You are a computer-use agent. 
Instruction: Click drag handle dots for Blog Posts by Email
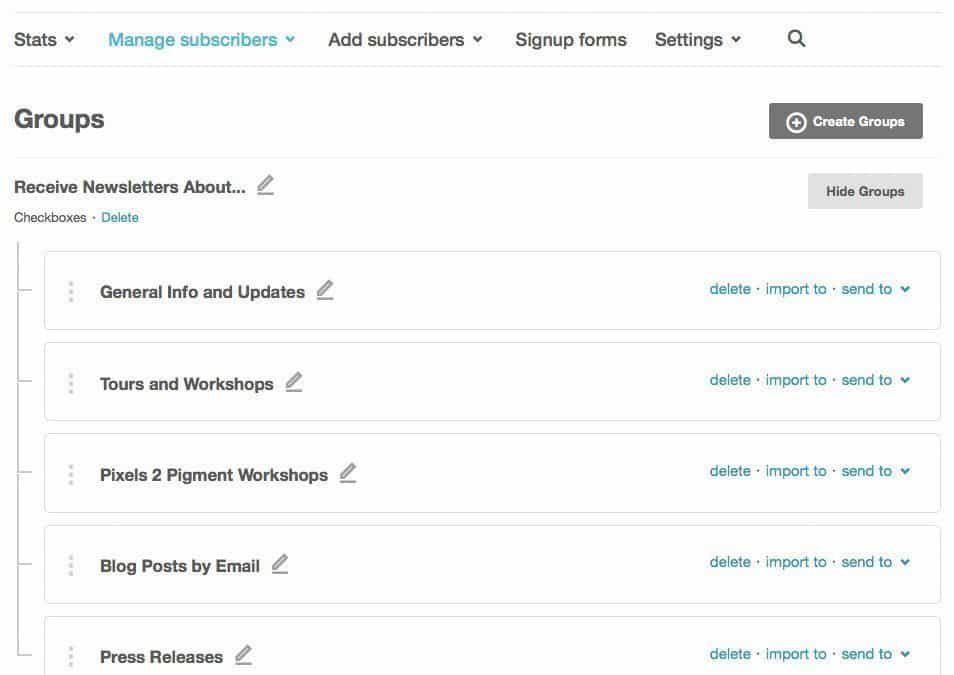[x=71, y=566]
